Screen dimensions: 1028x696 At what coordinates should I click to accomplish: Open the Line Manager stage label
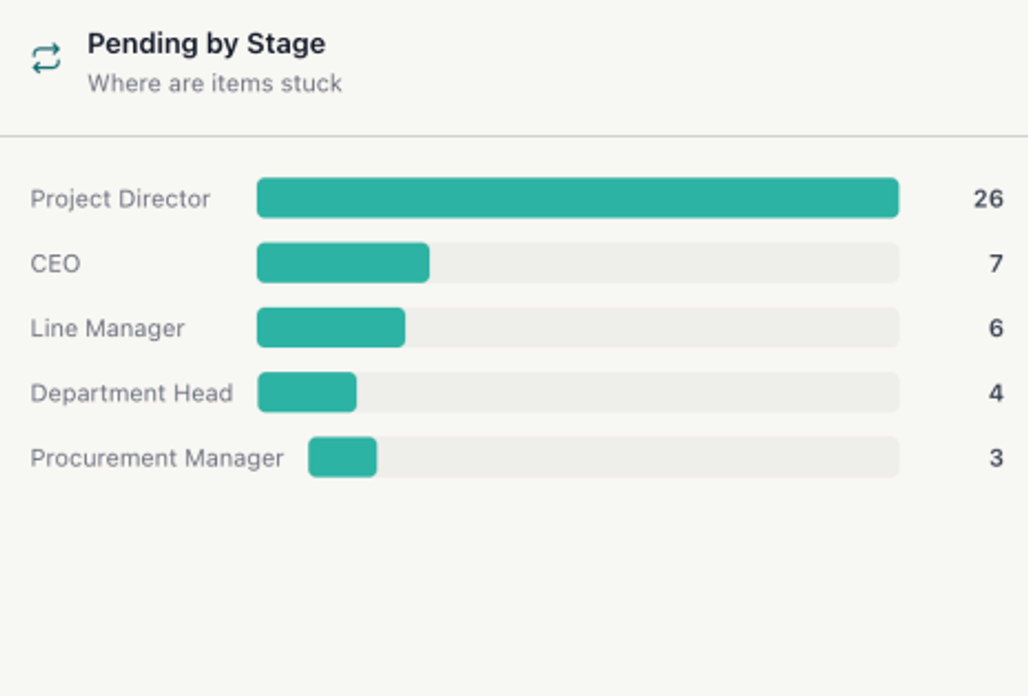(x=107, y=328)
